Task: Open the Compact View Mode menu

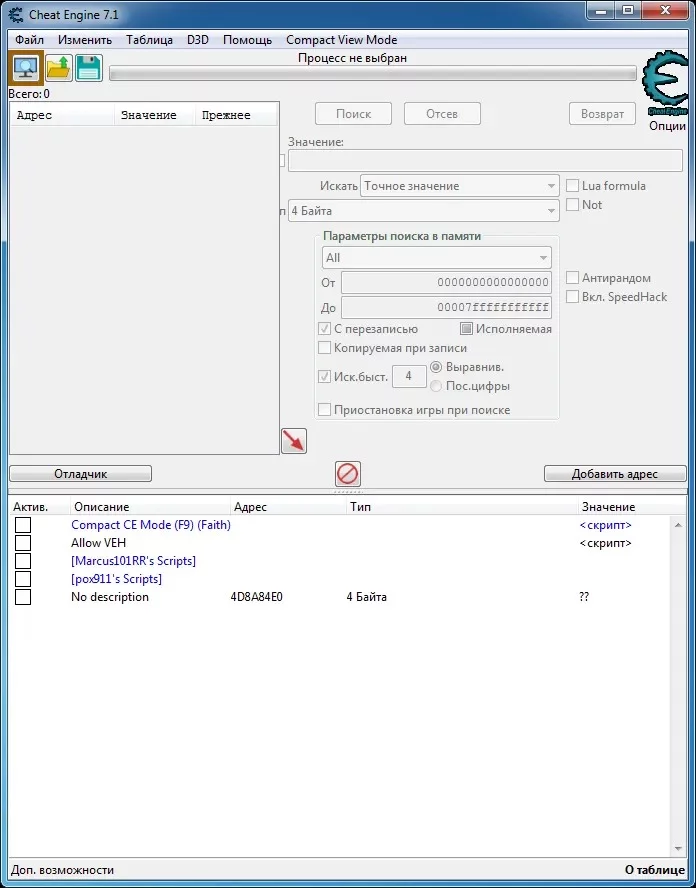Action: tap(341, 40)
